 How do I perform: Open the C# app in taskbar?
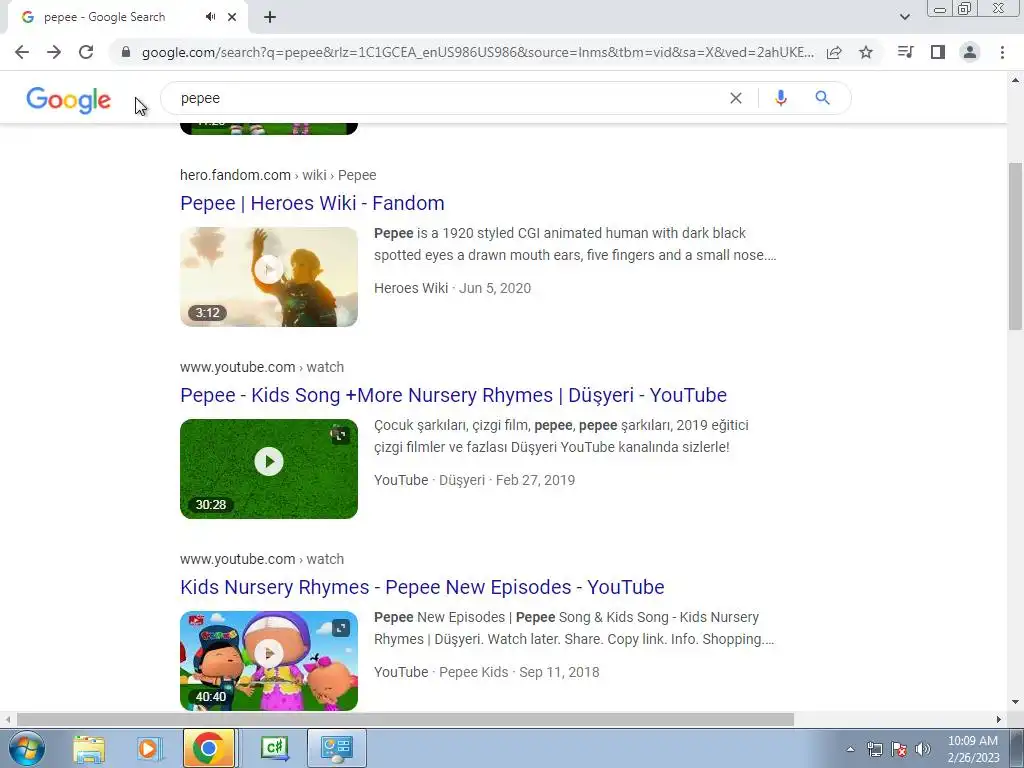[274, 748]
